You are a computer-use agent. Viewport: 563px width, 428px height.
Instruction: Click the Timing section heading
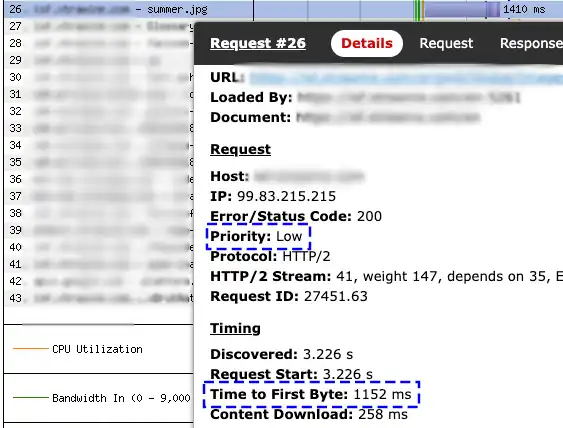coord(235,329)
